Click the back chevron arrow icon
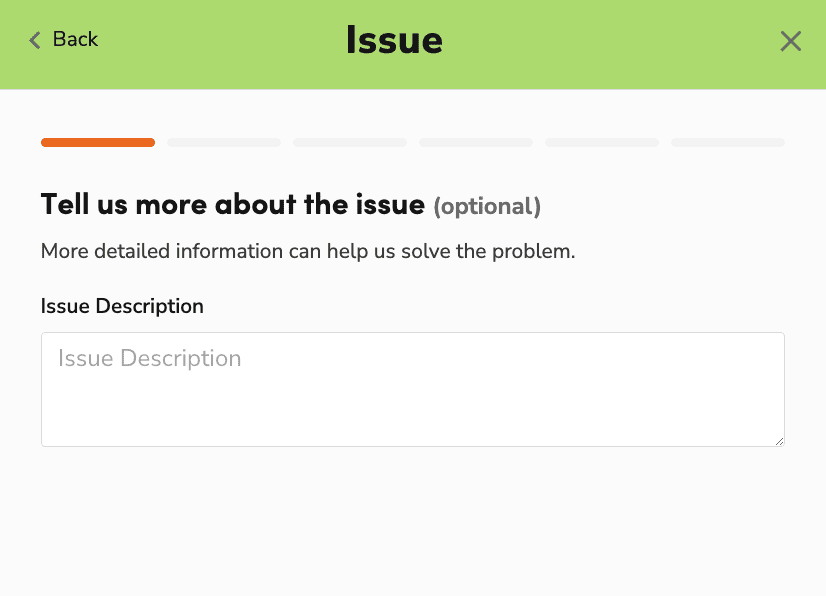Image resolution: width=826 pixels, height=596 pixels. (35, 40)
